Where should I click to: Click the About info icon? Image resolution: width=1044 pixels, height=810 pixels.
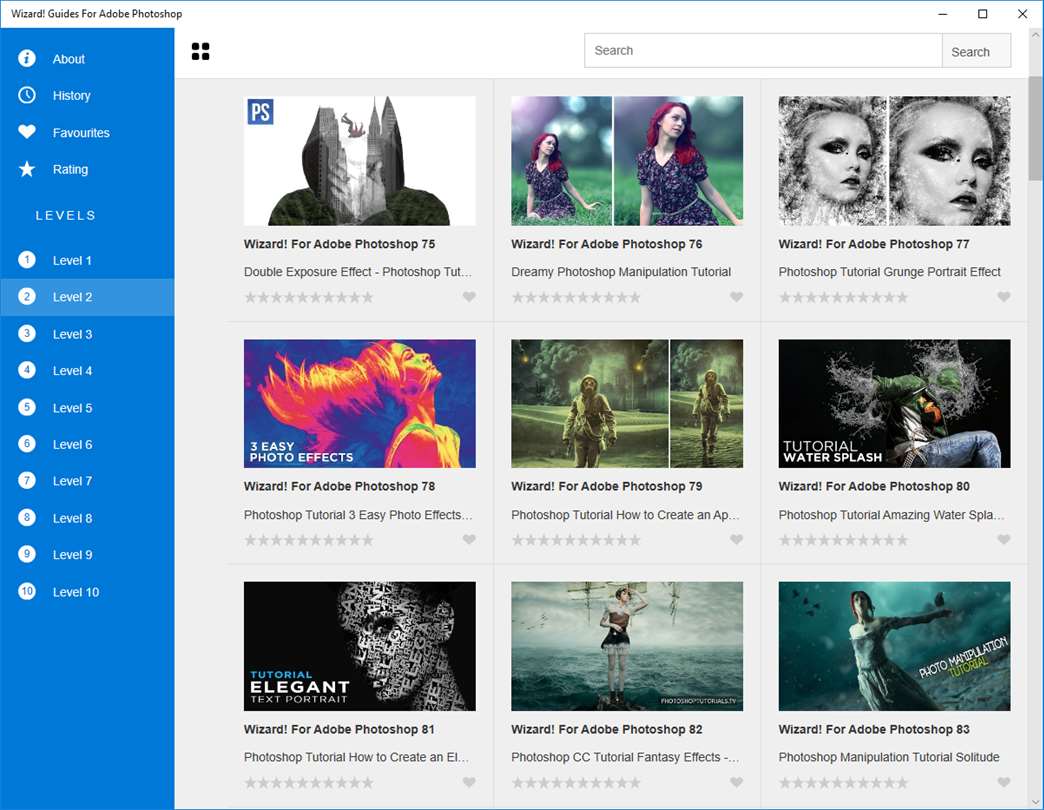(27, 59)
